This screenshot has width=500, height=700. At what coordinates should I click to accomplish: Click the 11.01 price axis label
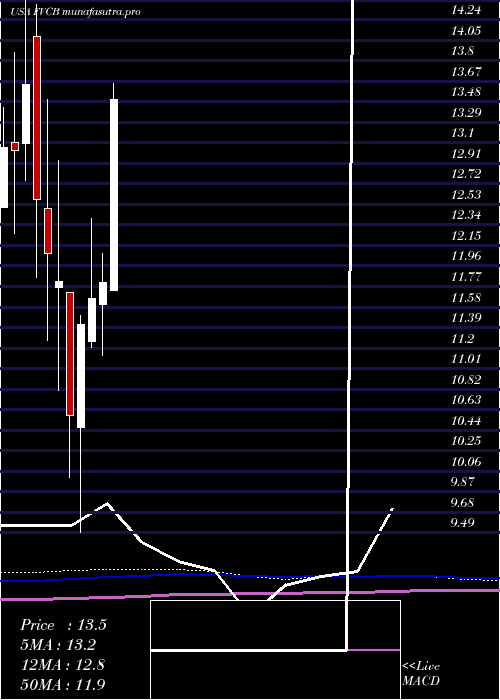pyautogui.click(x=466, y=358)
